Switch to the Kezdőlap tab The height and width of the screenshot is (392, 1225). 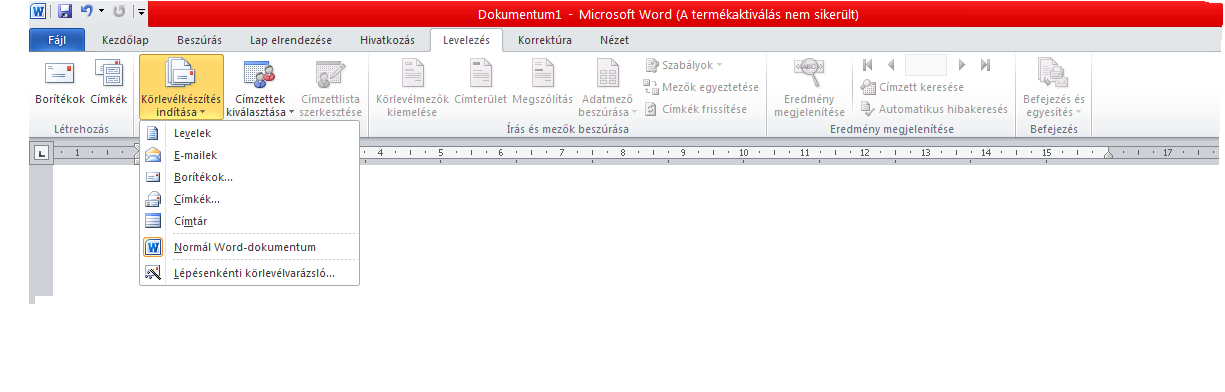126,40
